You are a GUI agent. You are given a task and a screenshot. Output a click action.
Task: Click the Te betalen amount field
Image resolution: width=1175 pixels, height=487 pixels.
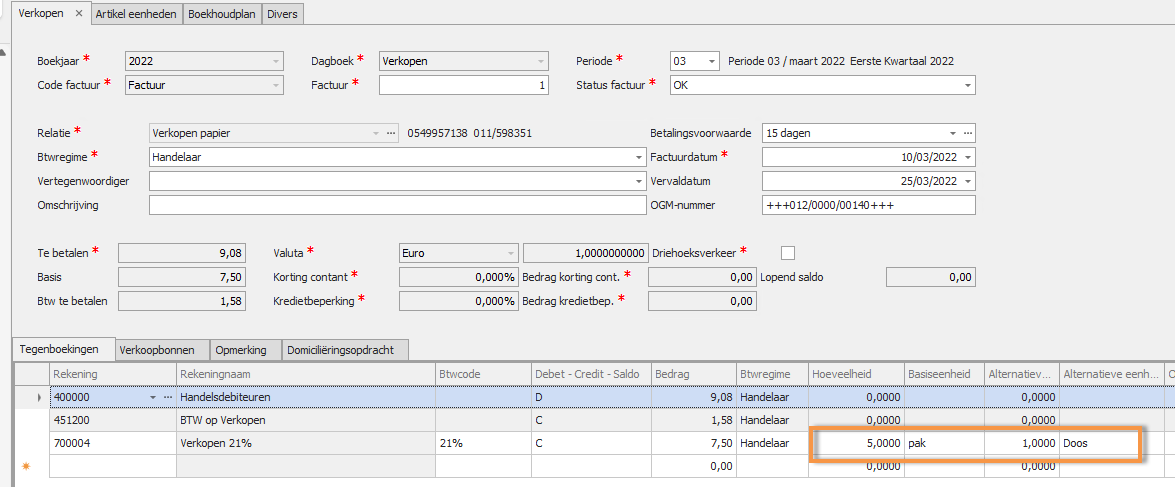click(182, 253)
